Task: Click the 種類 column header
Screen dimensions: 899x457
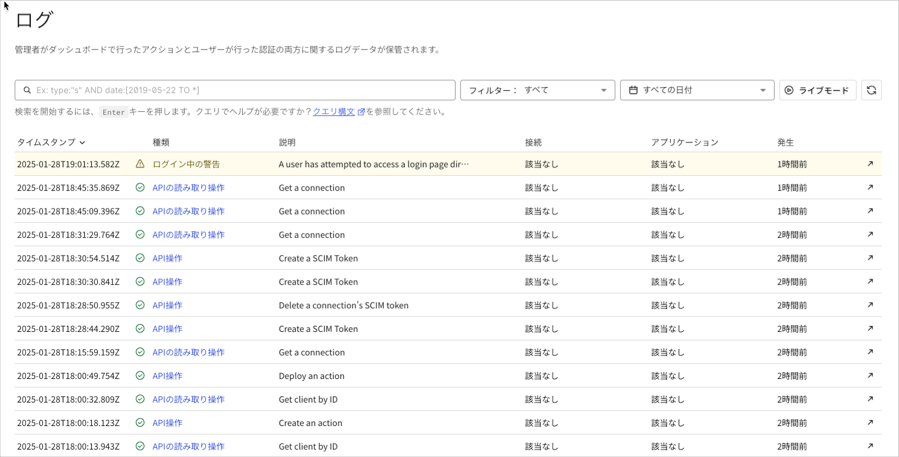Action: point(161,142)
